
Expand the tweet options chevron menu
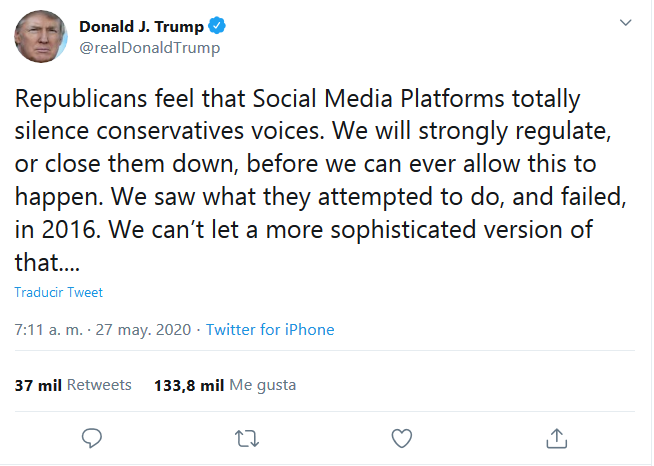[625, 23]
